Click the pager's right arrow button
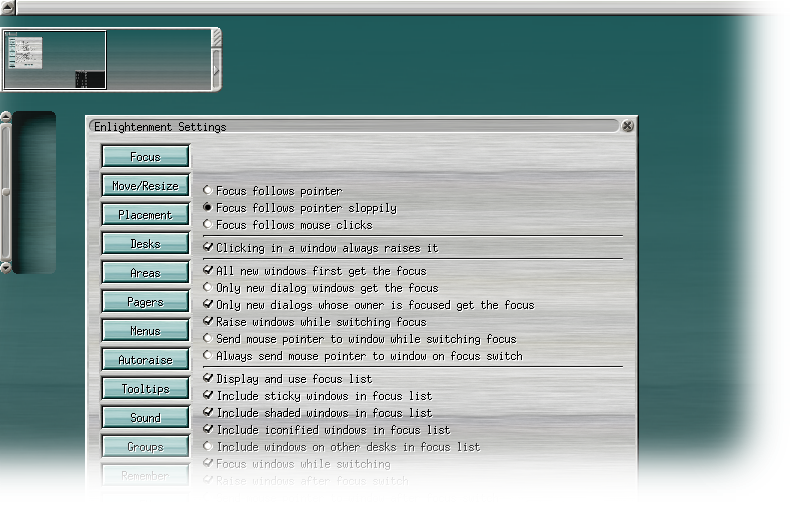 point(216,70)
